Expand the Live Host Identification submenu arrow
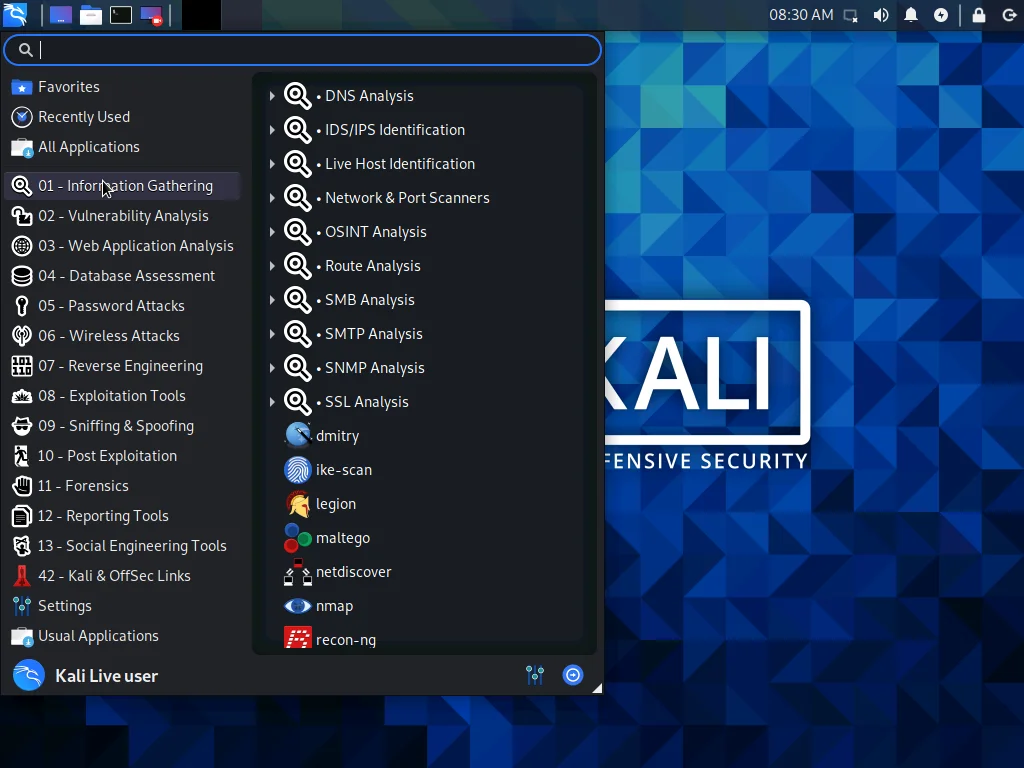 (x=272, y=164)
